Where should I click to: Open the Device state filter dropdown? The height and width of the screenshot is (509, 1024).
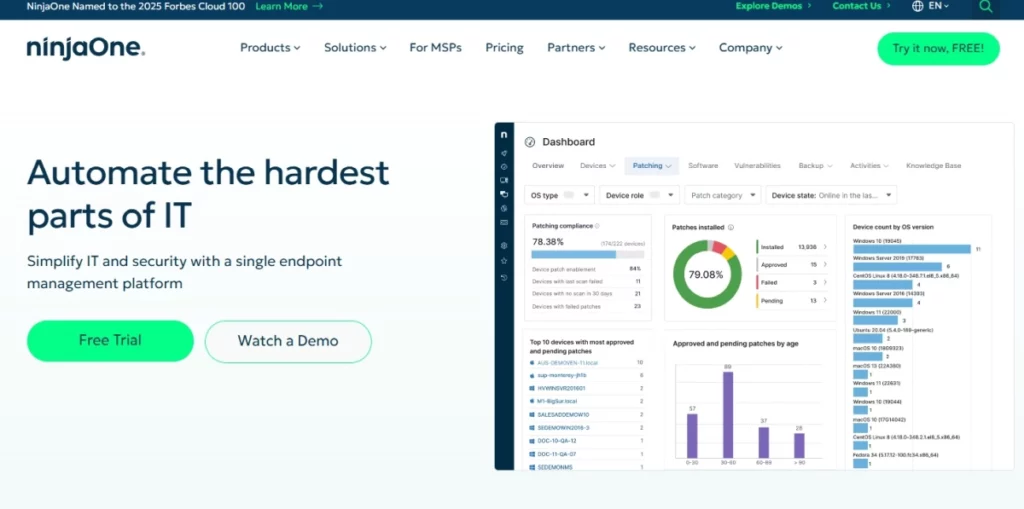tap(832, 195)
